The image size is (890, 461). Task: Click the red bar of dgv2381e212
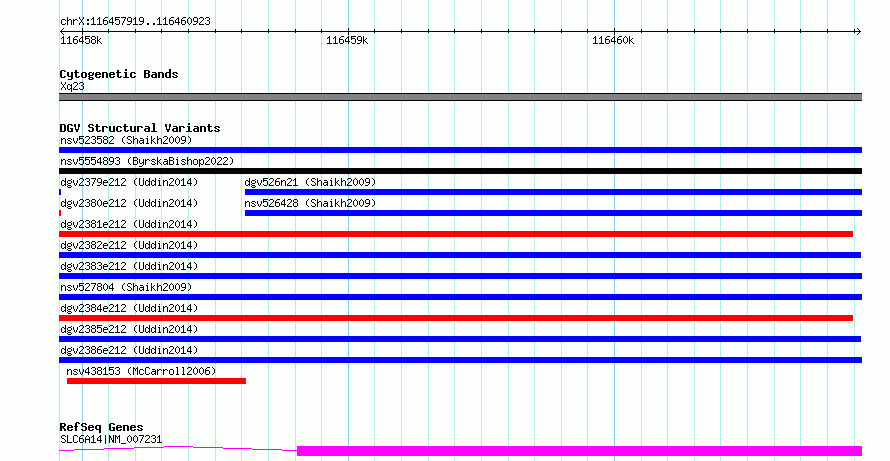[456, 234]
